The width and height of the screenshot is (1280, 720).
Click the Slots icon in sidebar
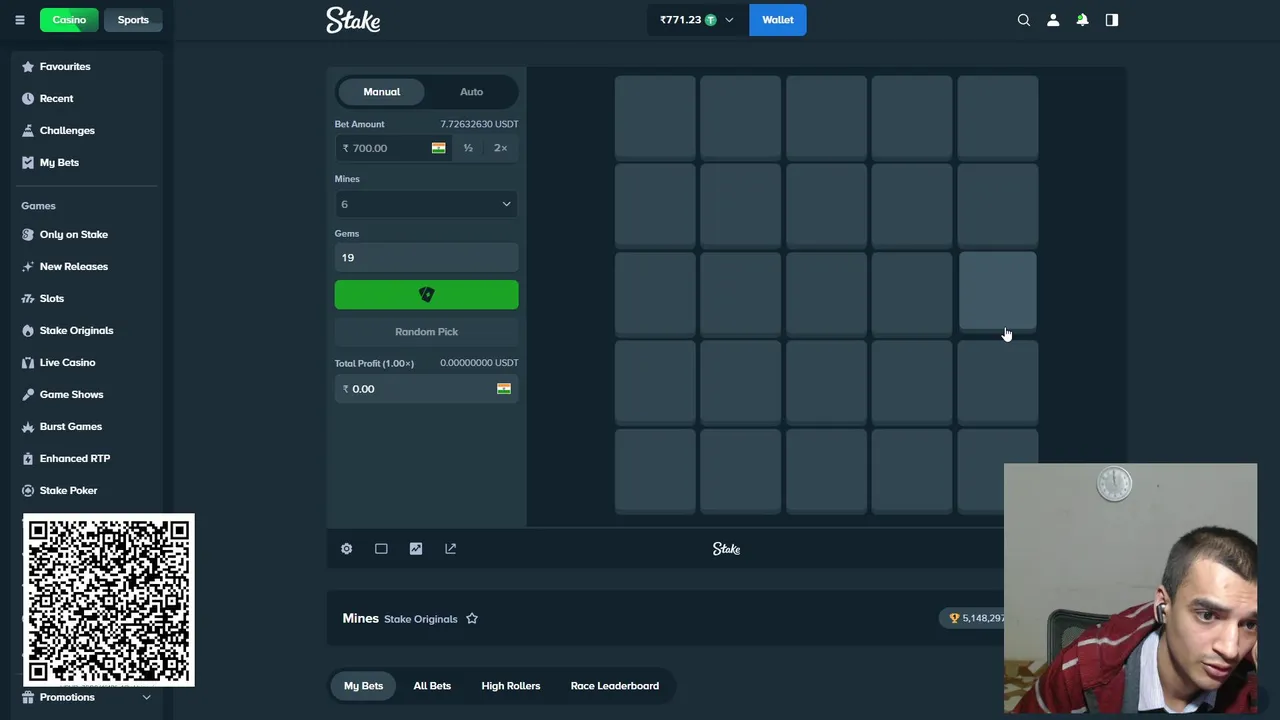coord(28,298)
